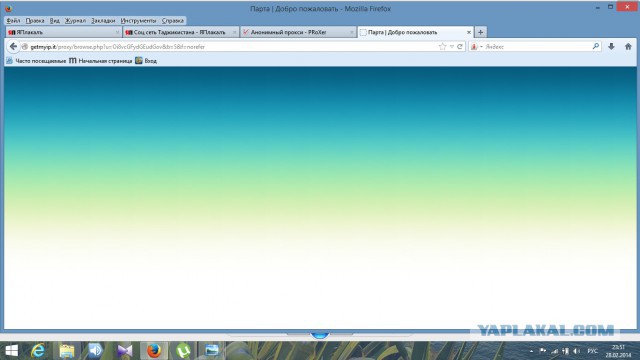Open the Правка menu

pos(35,20)
